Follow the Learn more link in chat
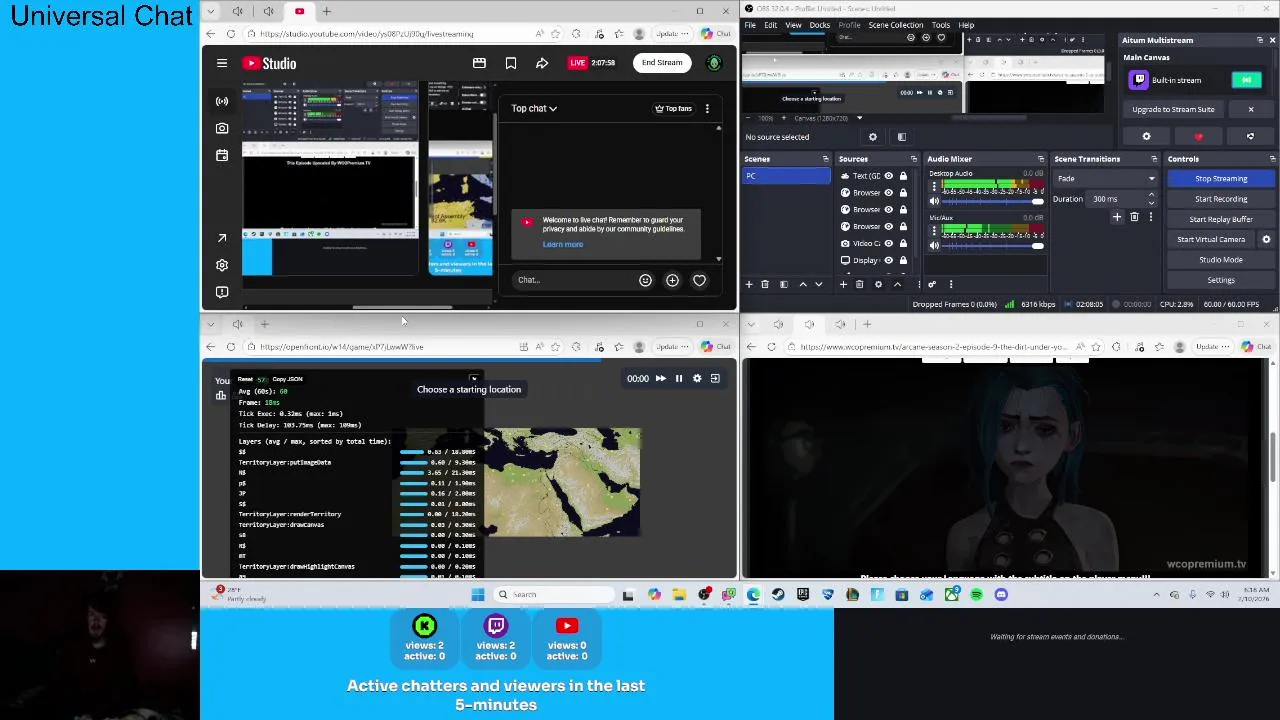This screenshot has height=720, width=1280. (x=563, y=245)
